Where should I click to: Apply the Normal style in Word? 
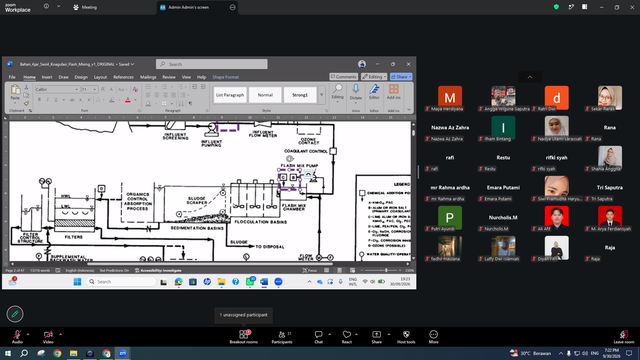click(265, 95)
